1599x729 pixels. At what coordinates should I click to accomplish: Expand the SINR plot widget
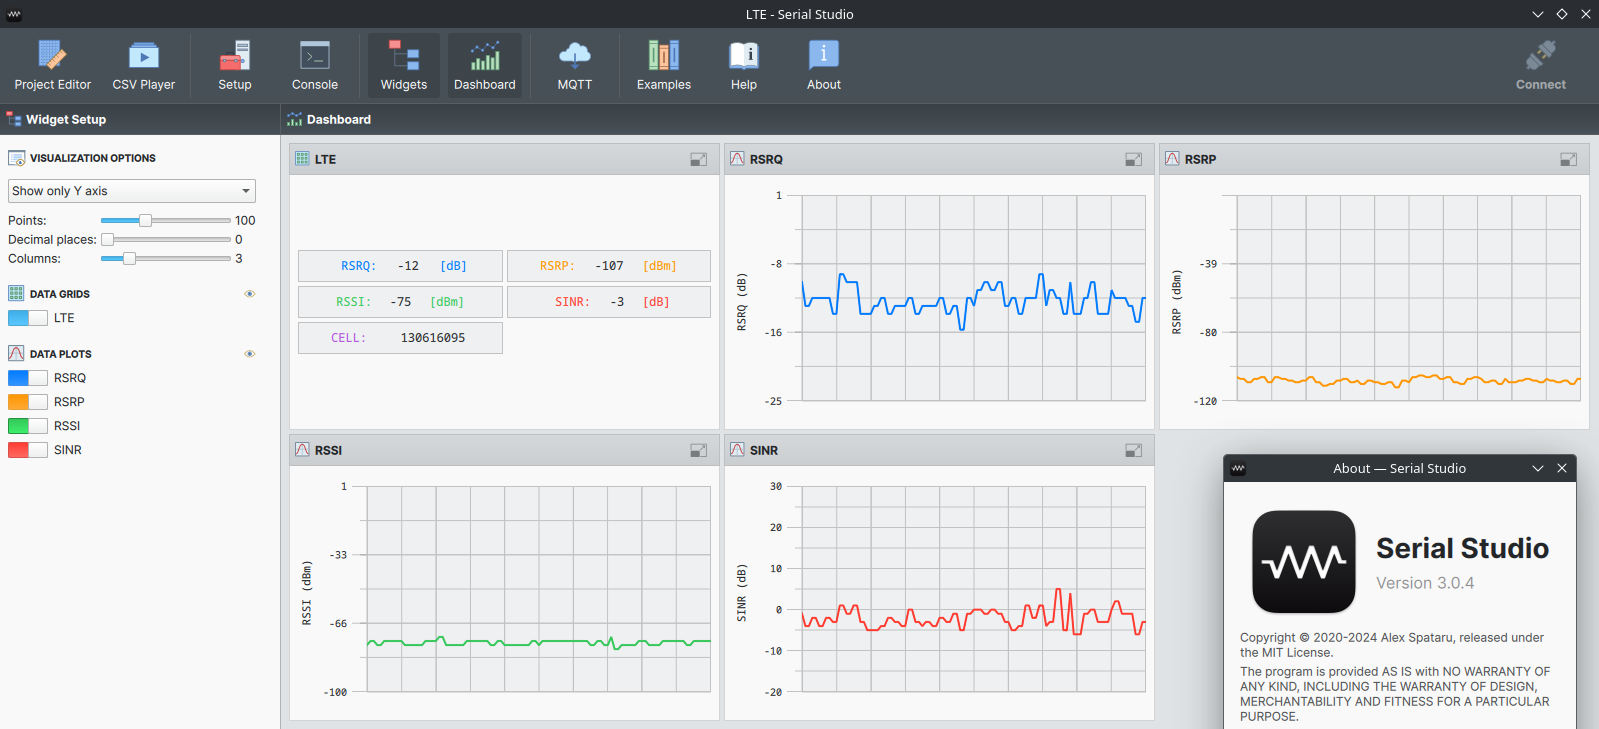[x=1133, y=451]
